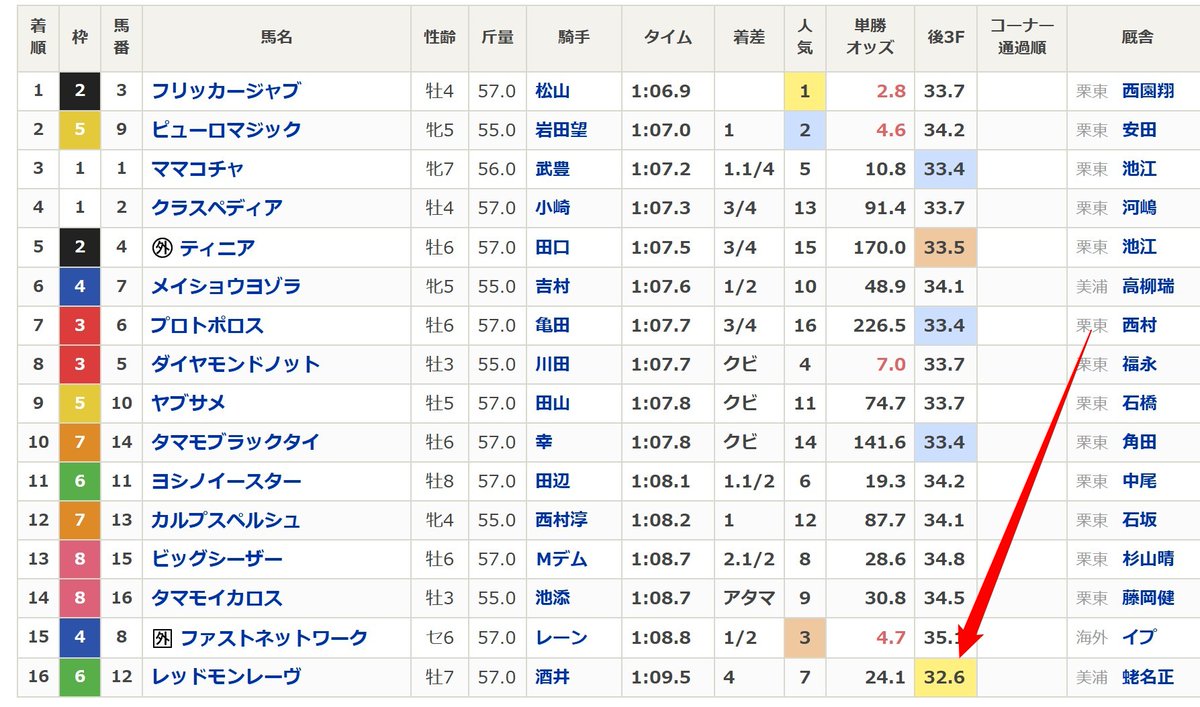Open trainer link 角田

coord(1139,442)
